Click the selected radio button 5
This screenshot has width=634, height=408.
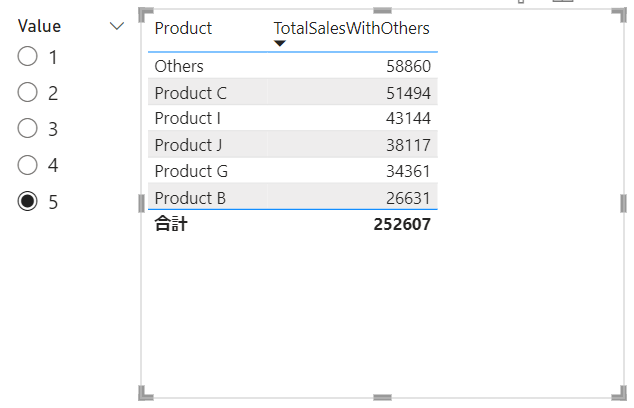tap(28, 201)
